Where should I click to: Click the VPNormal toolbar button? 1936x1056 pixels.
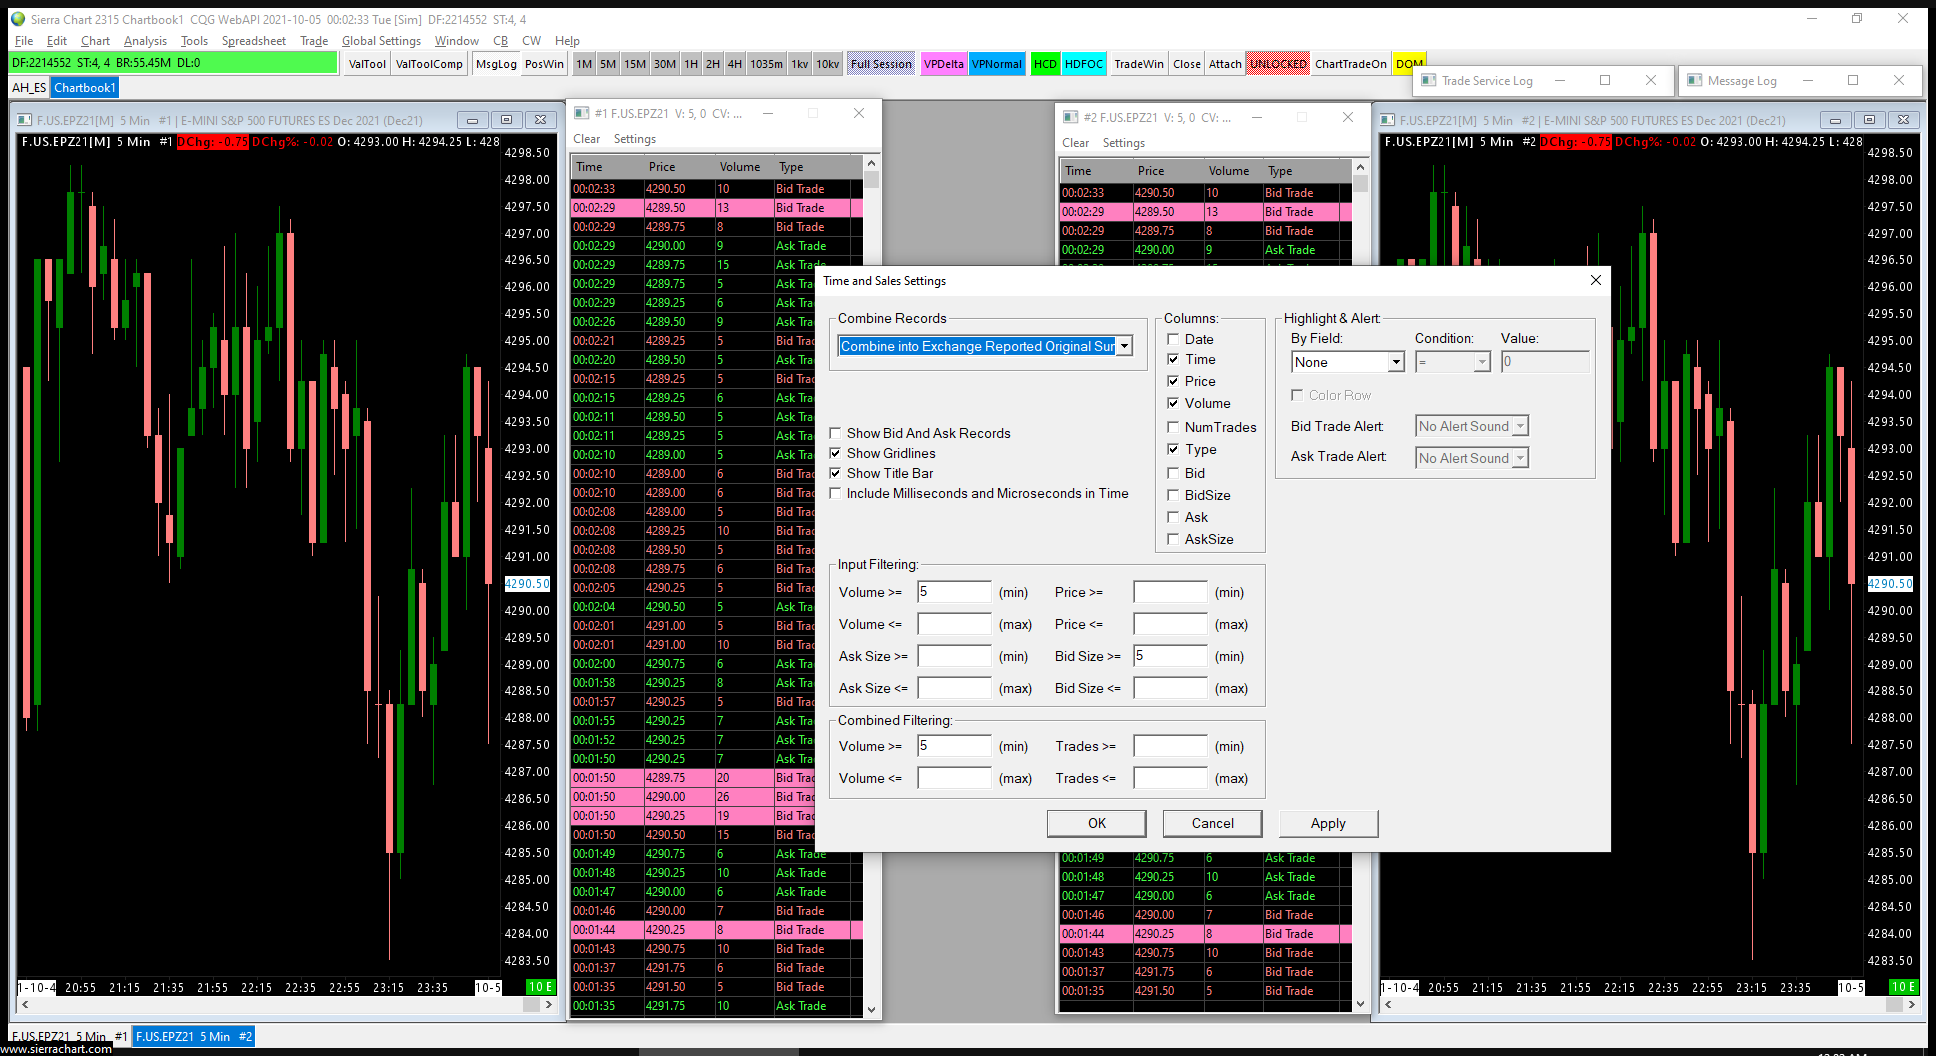[997, 64]
